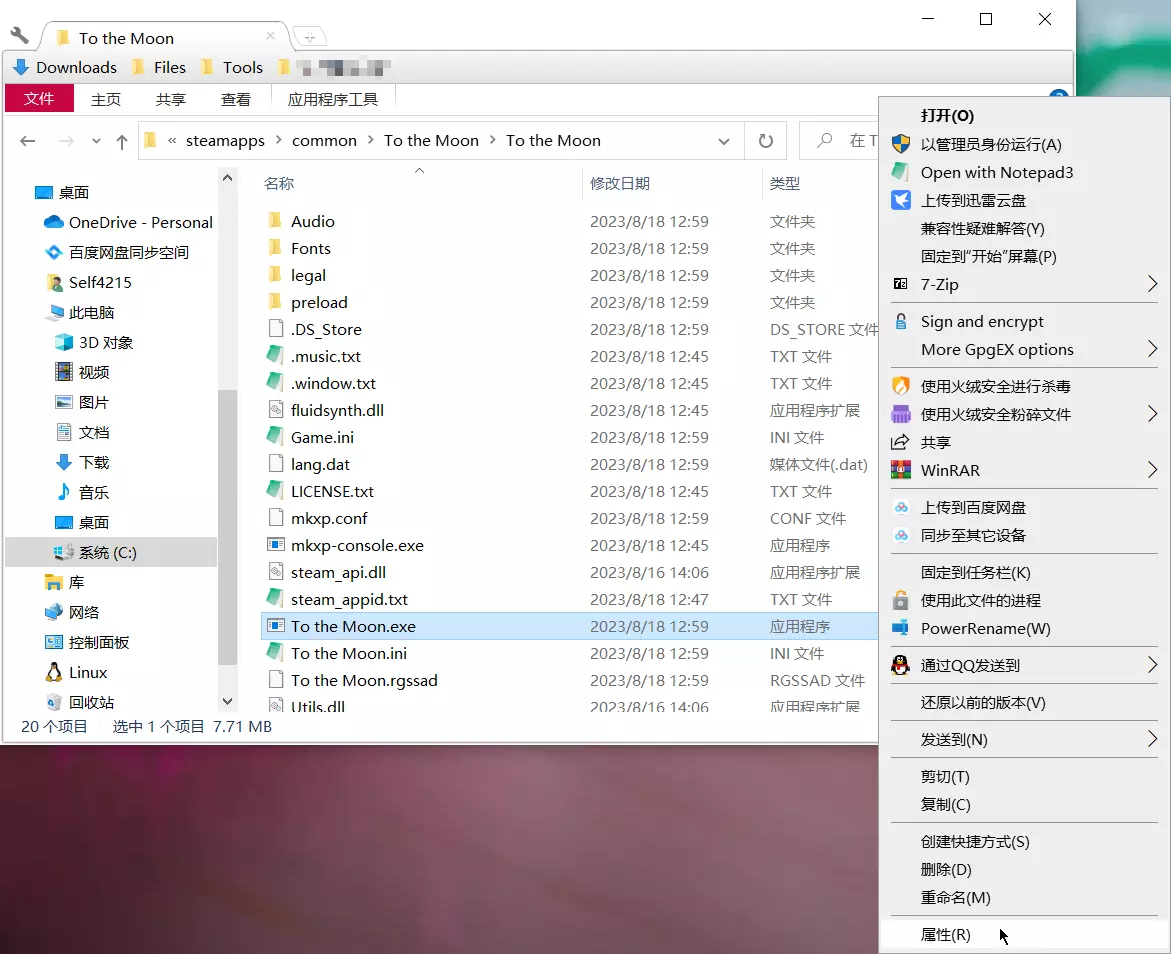Viewport: 1171px width, 954px height.
Task: Expand the hidden breadcrumb chevron before steamapps
Action: tap(172, 140)
